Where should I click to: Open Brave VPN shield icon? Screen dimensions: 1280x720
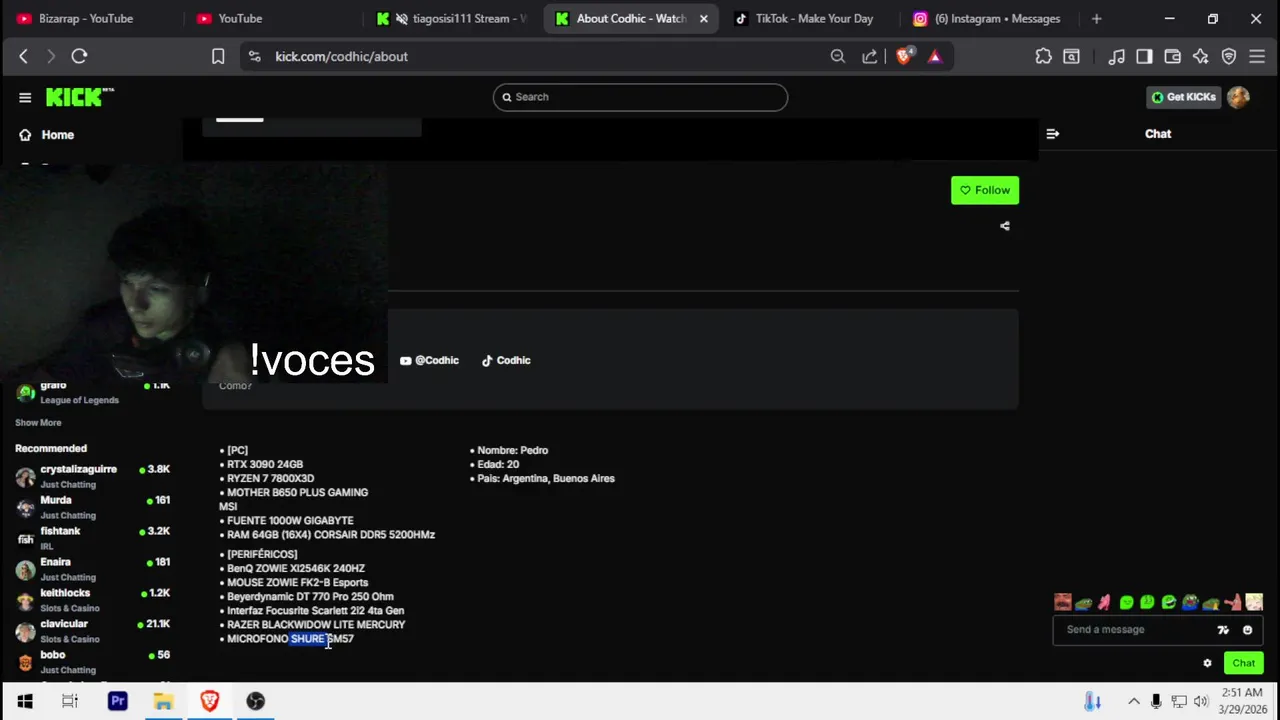click(x=1229, y=57)
